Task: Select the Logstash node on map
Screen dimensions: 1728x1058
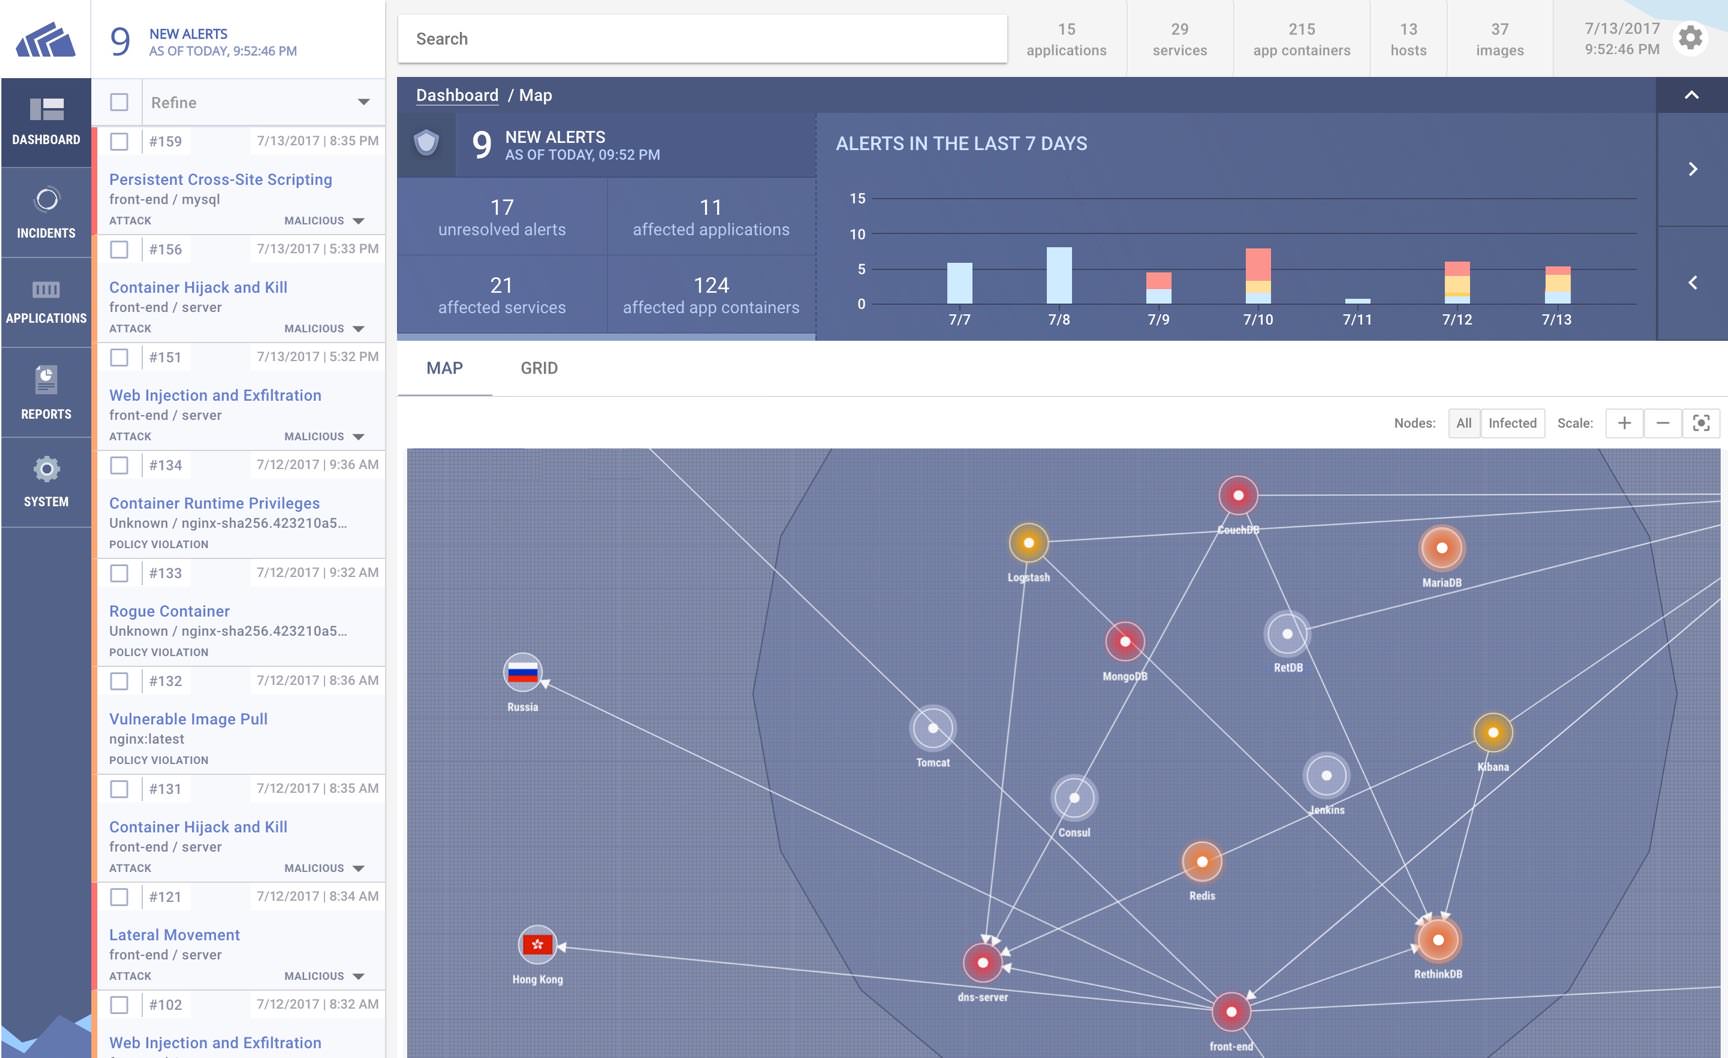Action: pyautogui.click(x=1028, y=543)
